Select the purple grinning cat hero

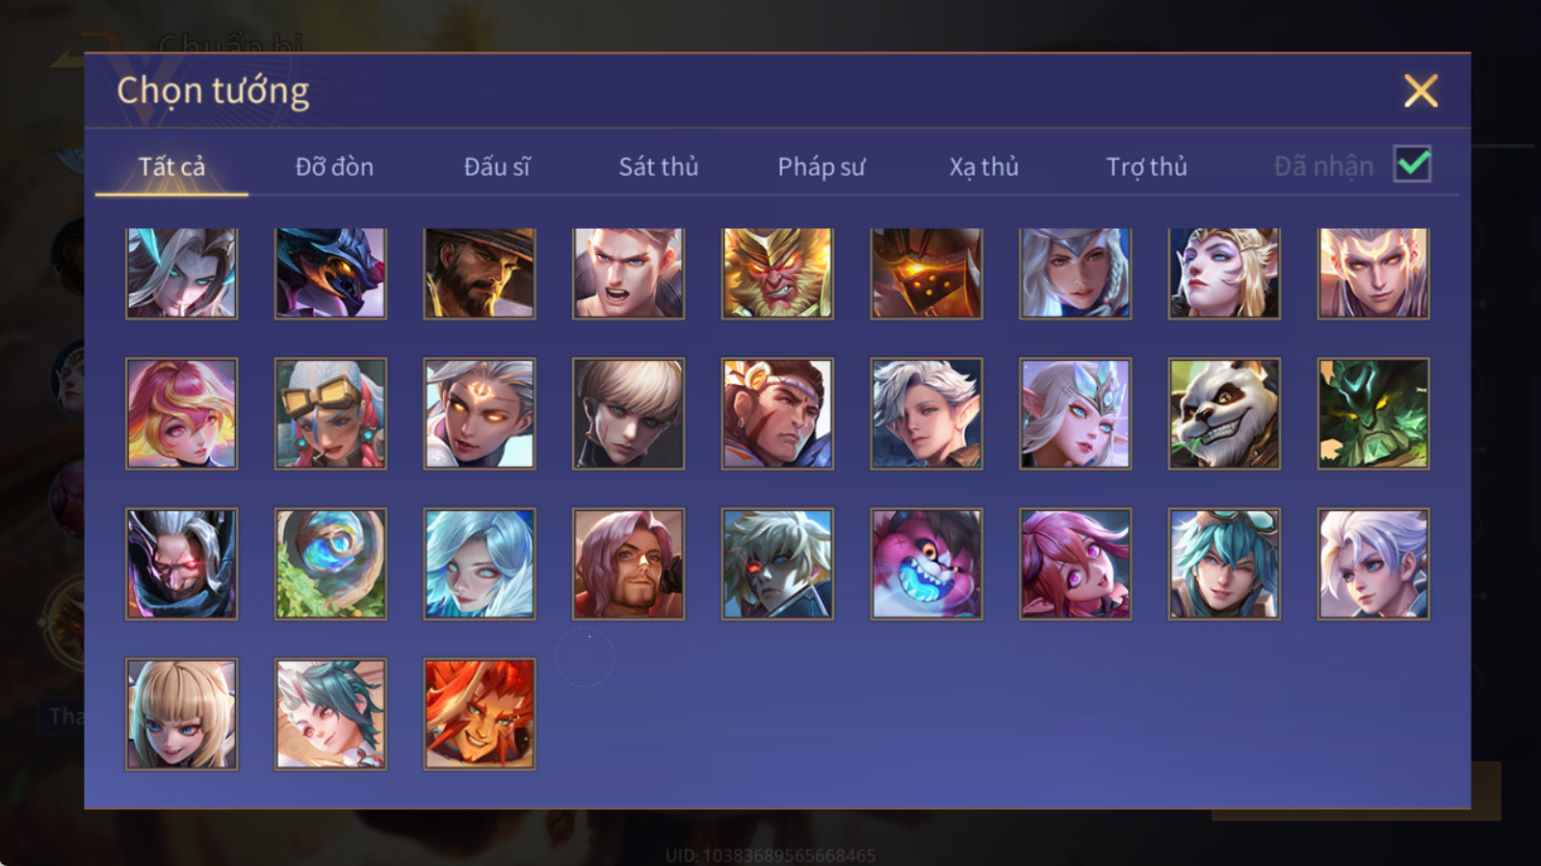pyautogui.click(x=926, y=564)
